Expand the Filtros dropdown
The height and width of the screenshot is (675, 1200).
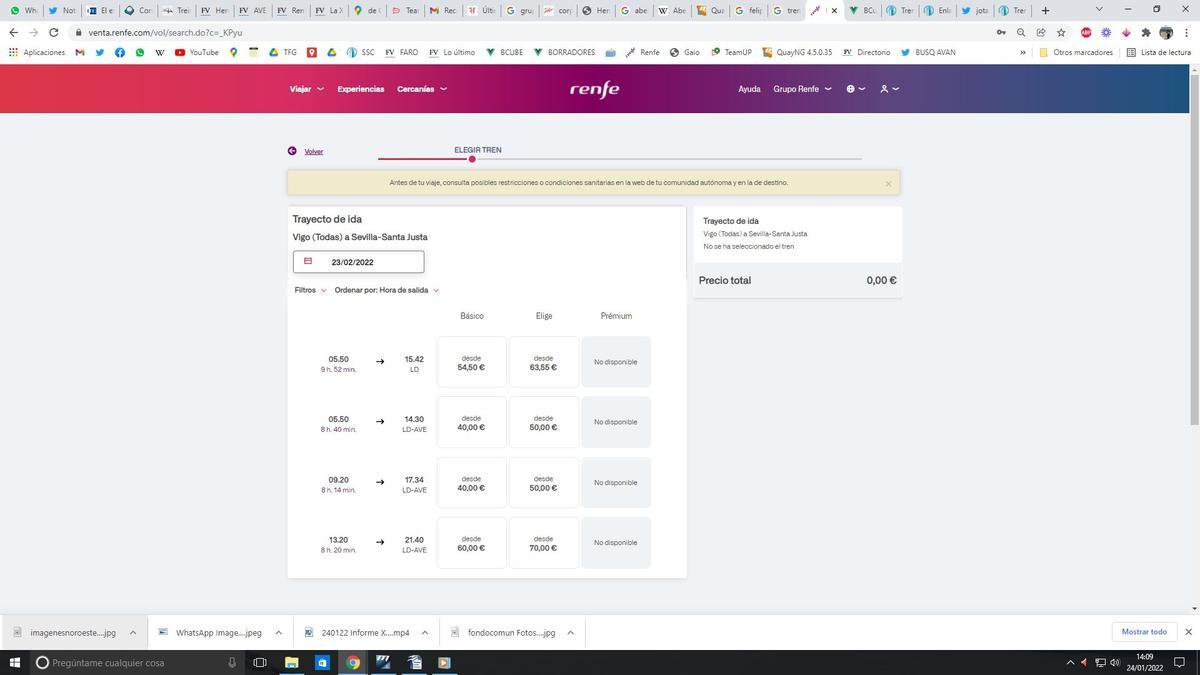tap(309, 290)
